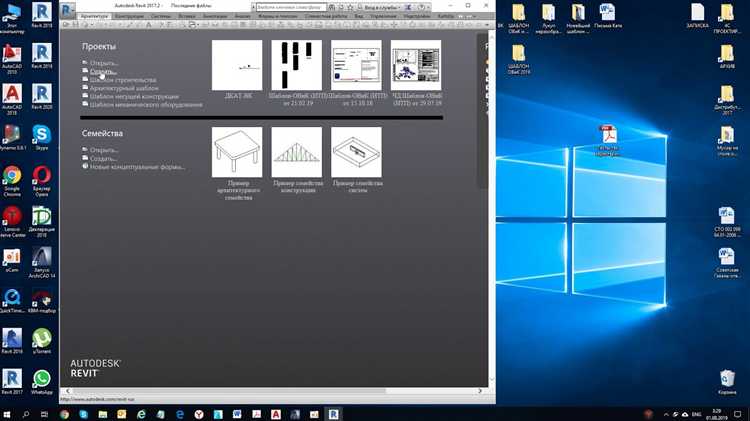
Task: Open the mostly blank first recent project thumbnail
Action: point(237,65)
